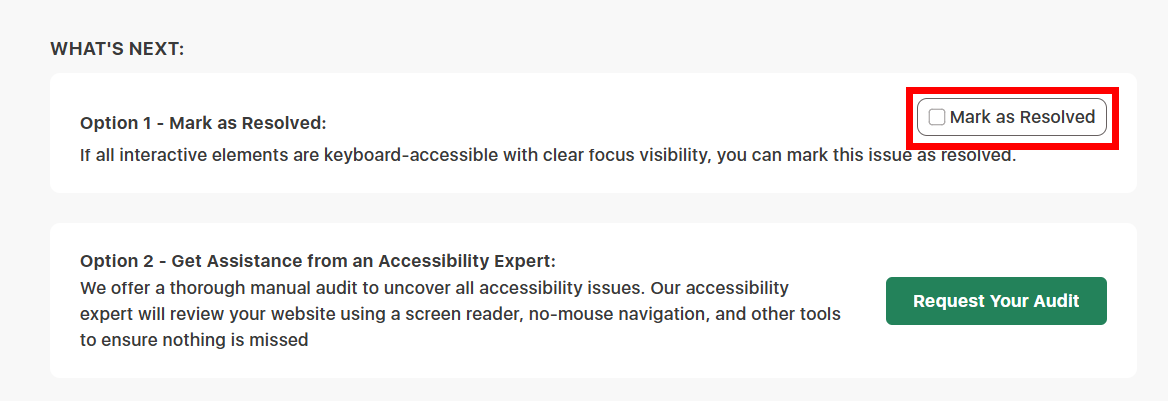Click the "Mark as Resolved" checkbox label text
This screenshot has height=401, width=1168.
(x=1022, y=117)
